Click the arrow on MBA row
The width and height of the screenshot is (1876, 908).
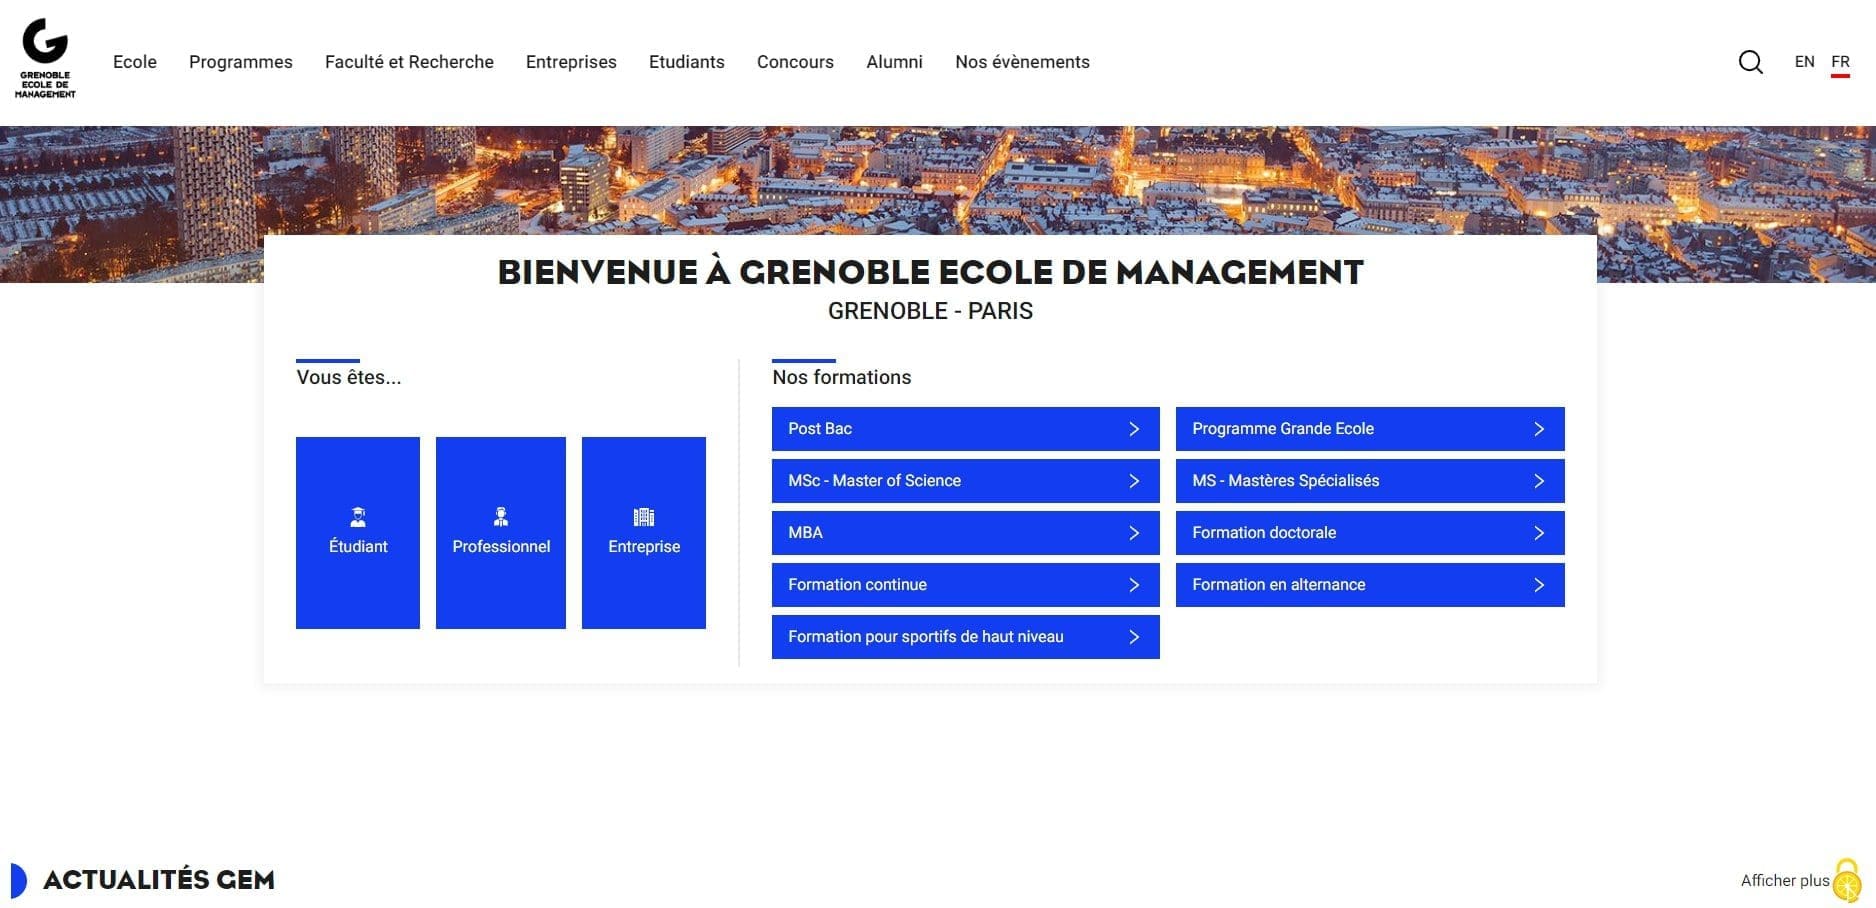tap(1134, 533)
